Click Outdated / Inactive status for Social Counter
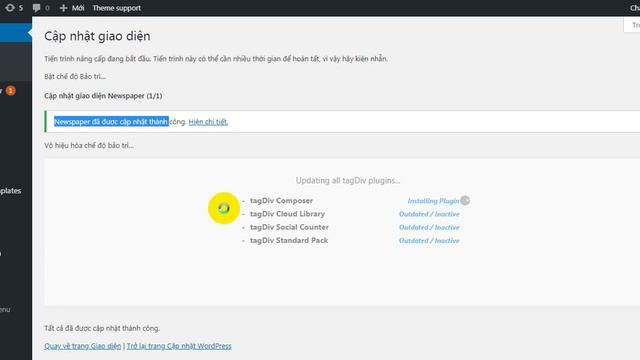The width and height of the screenshot is (640, 360). pos(429,227)
